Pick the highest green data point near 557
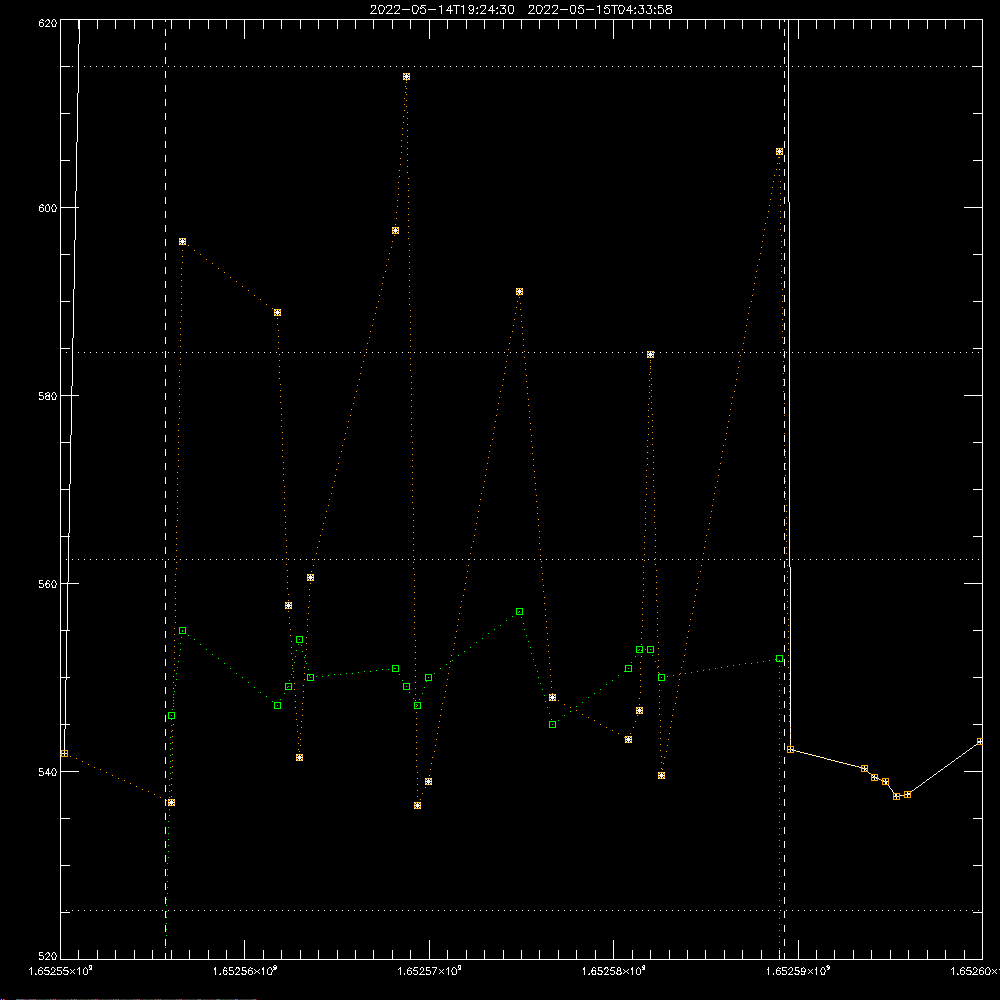This screenshot has height=1000, width=1000. click(x=520, y=612)
